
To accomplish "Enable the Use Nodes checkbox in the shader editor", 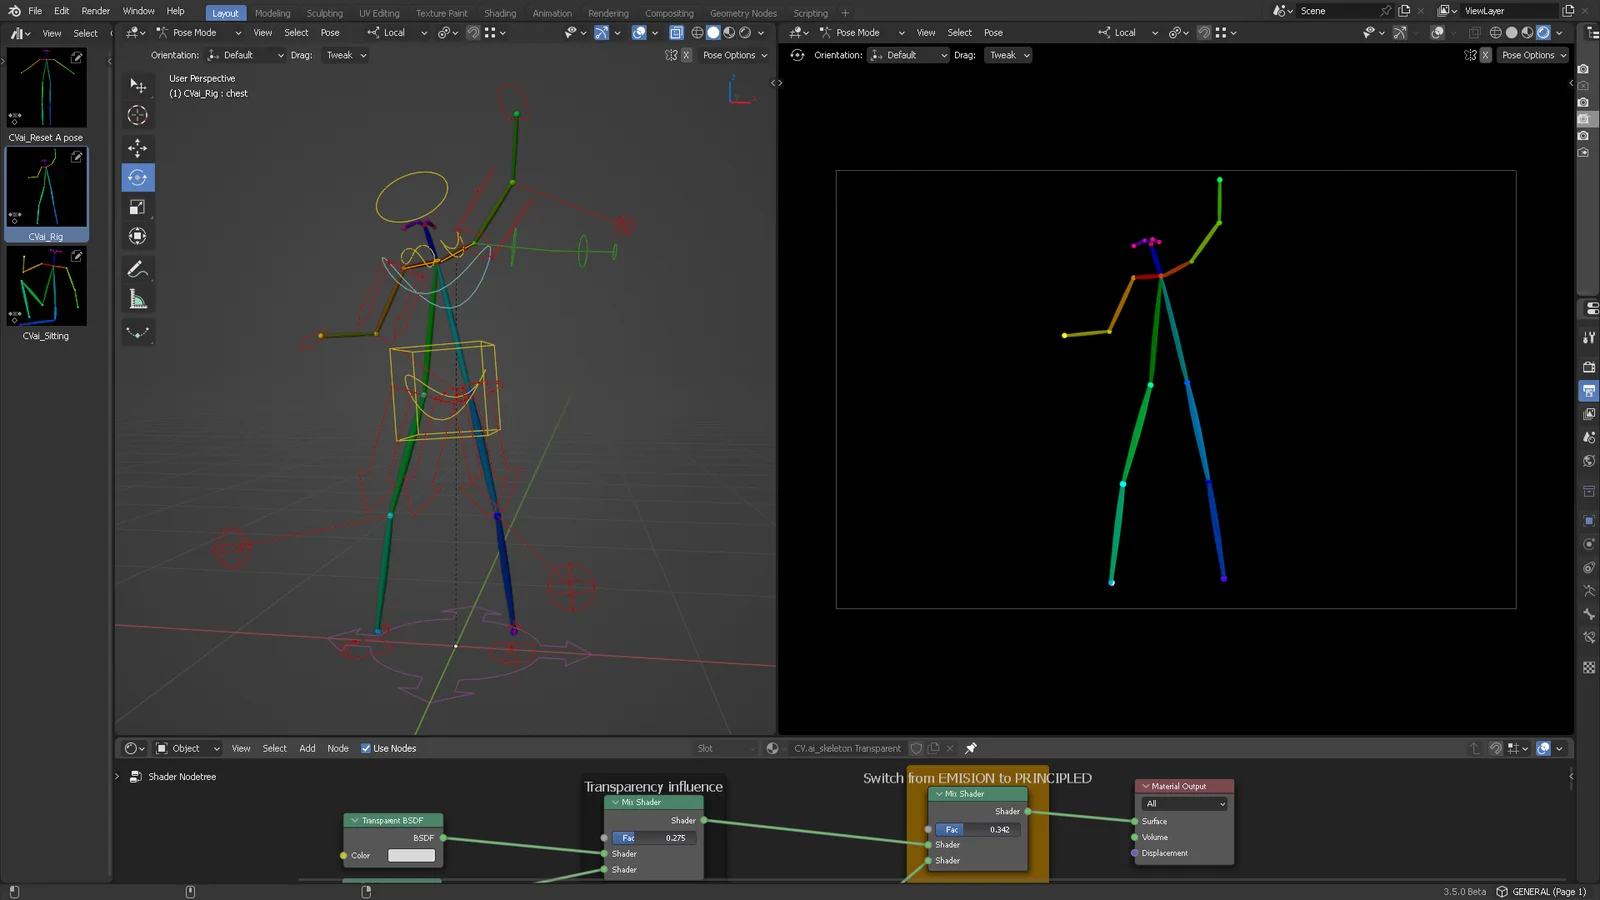I will (x=366, y=748).
